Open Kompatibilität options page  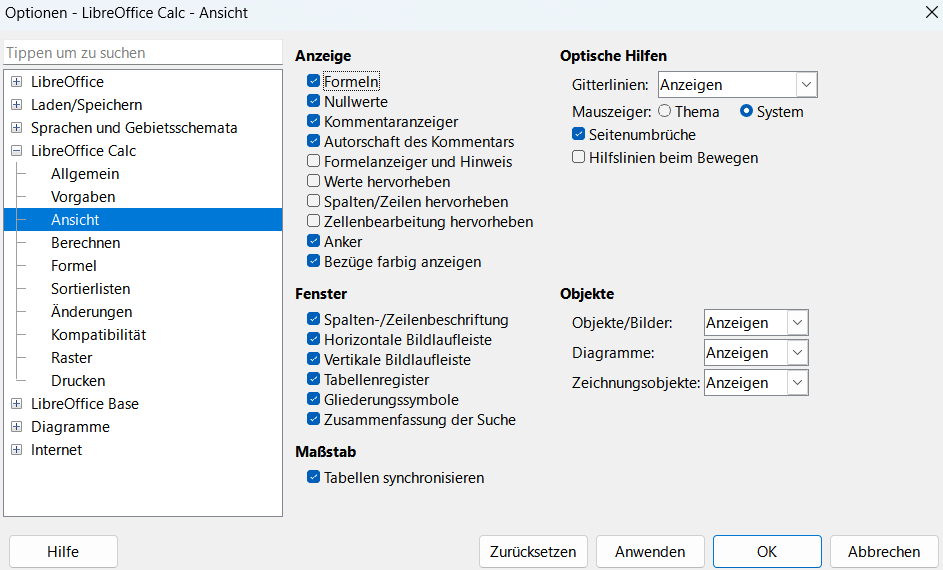(x=99, y=335)
